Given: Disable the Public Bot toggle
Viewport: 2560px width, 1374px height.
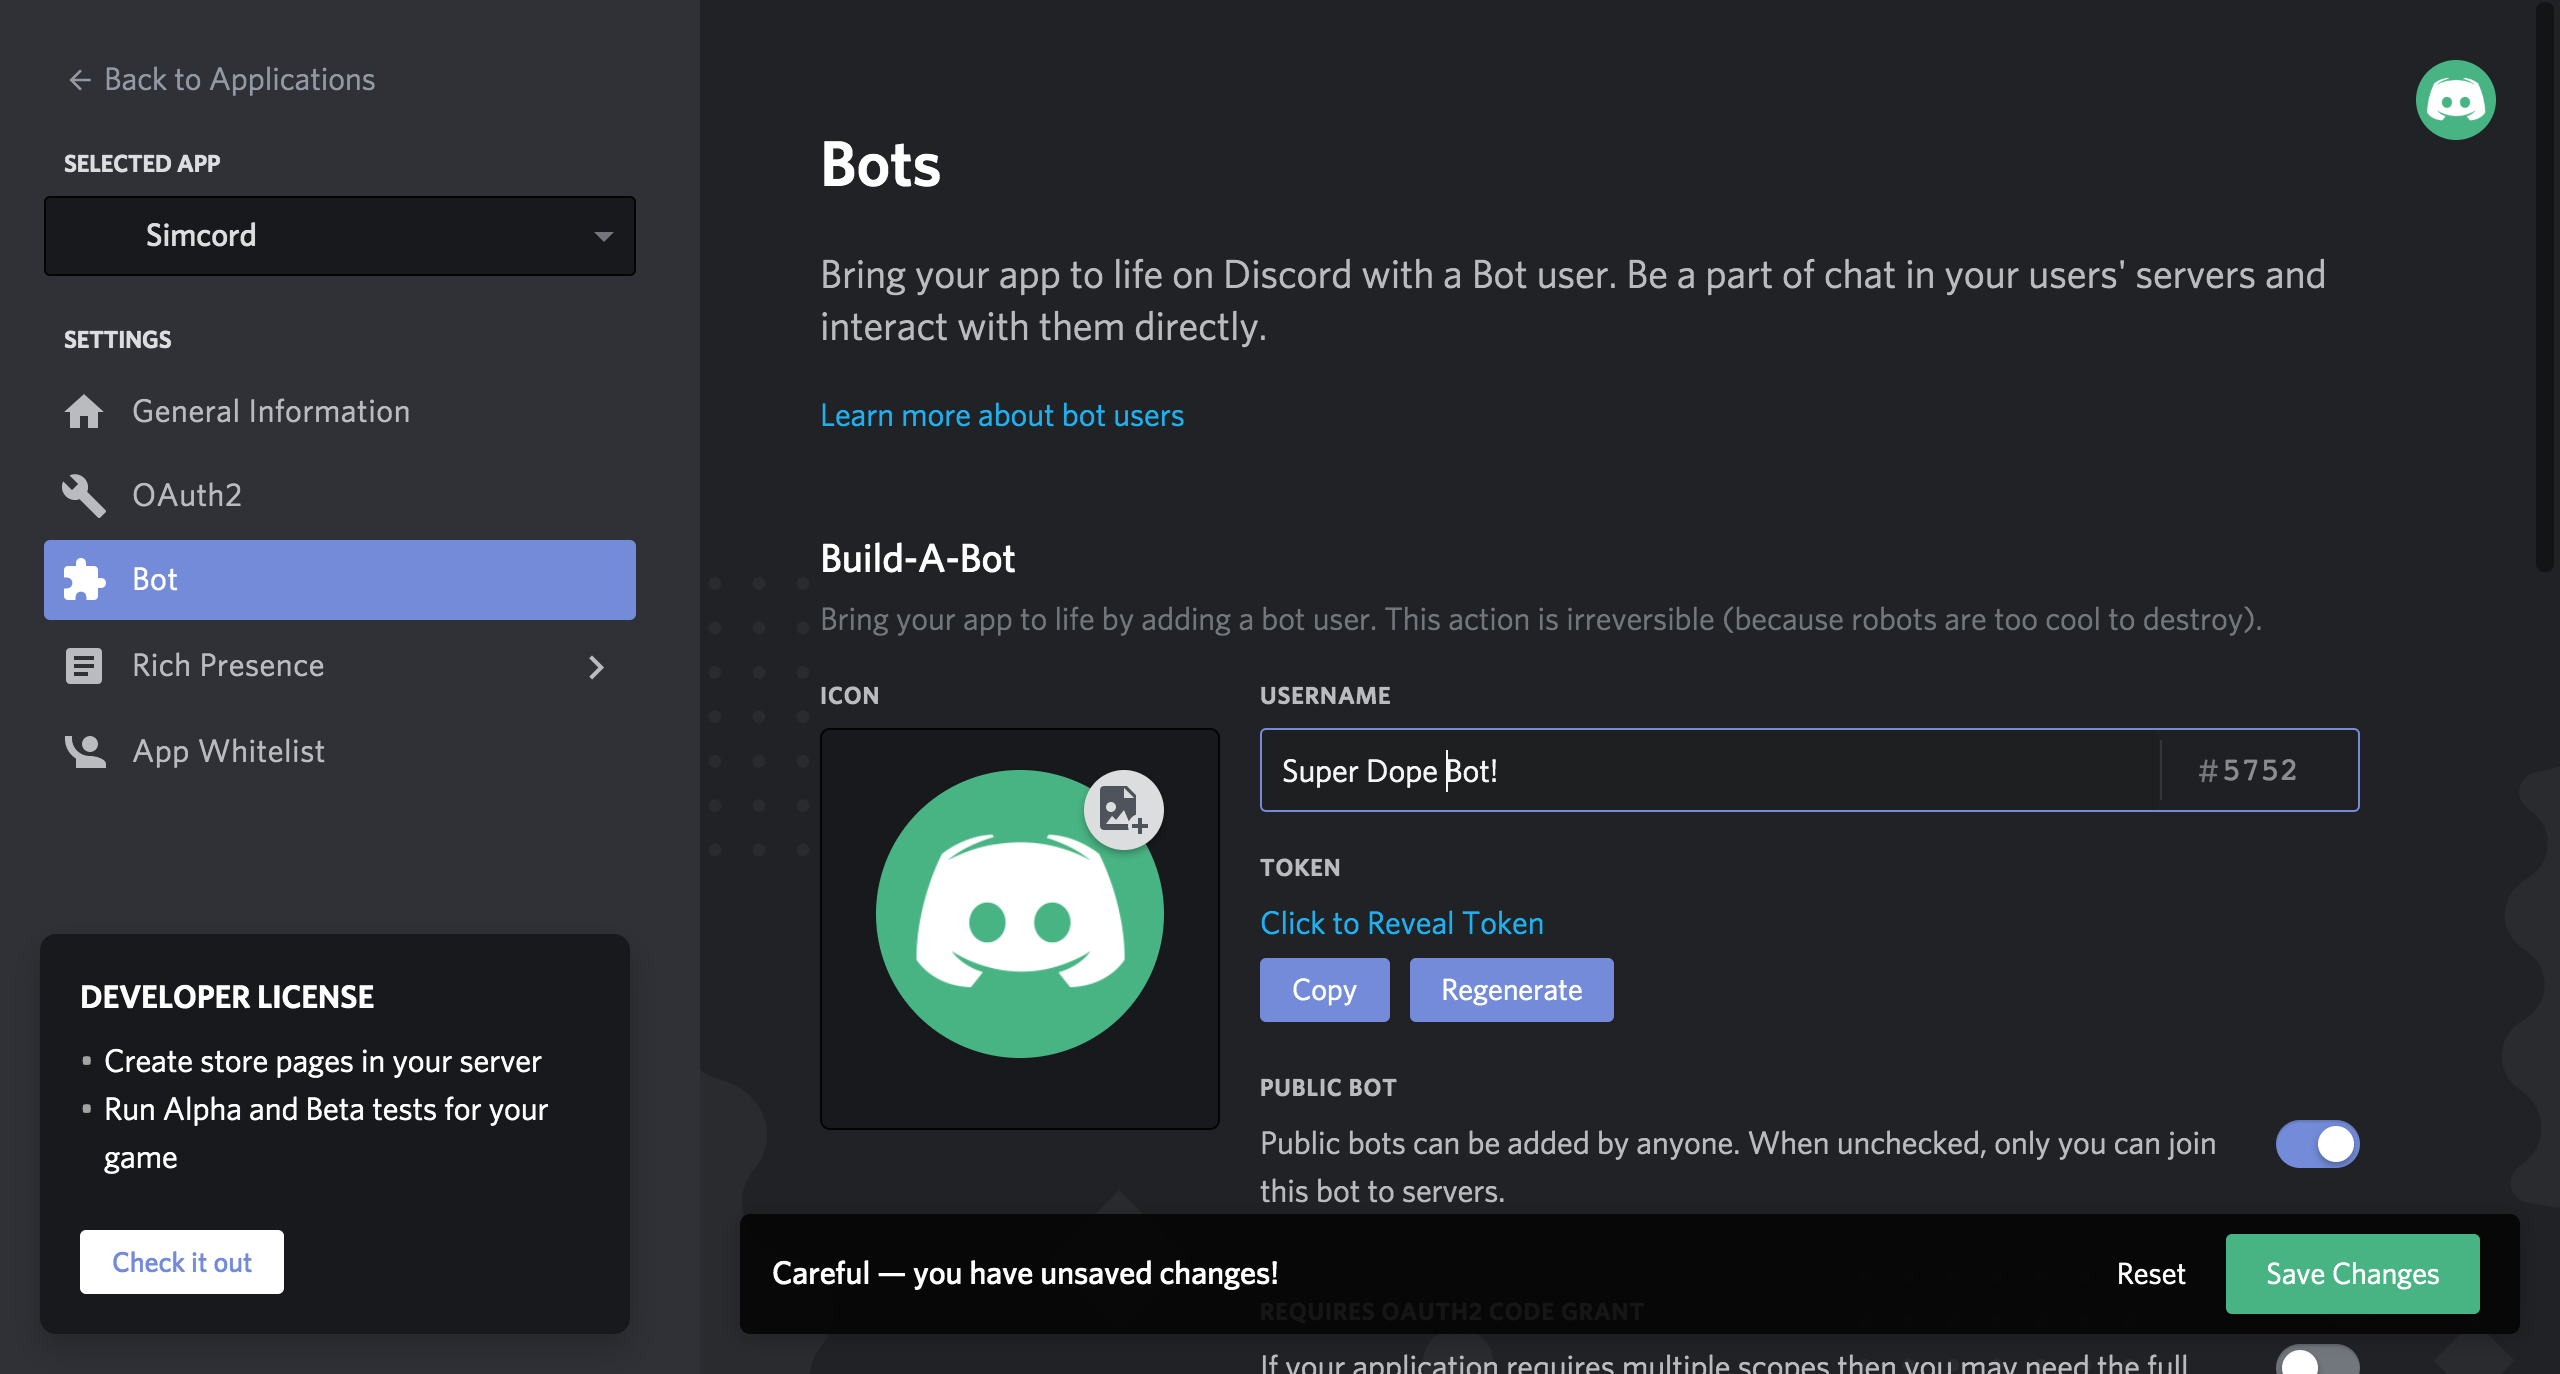Looking at the screenshot, I should 2317,1143.
